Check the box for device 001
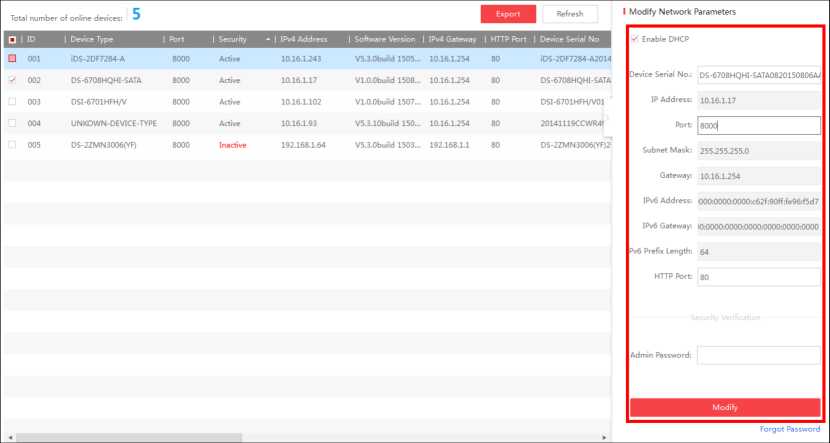830x443 pixels. (11, 58)
